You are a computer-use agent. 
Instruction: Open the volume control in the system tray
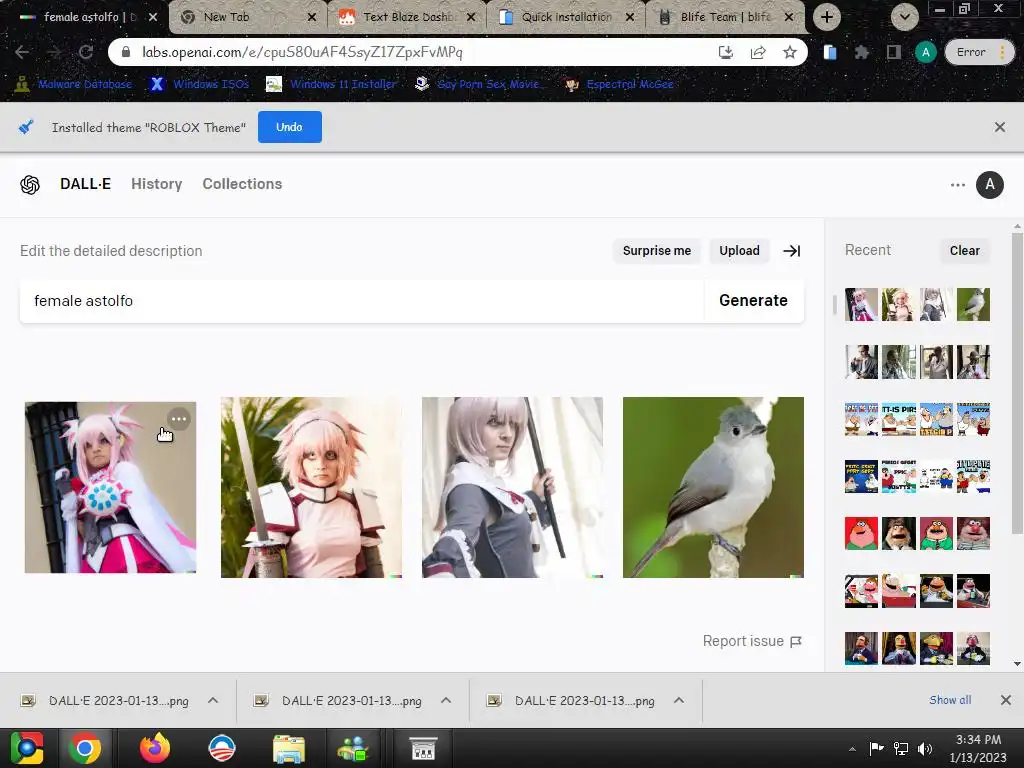[x=925, y=748]
